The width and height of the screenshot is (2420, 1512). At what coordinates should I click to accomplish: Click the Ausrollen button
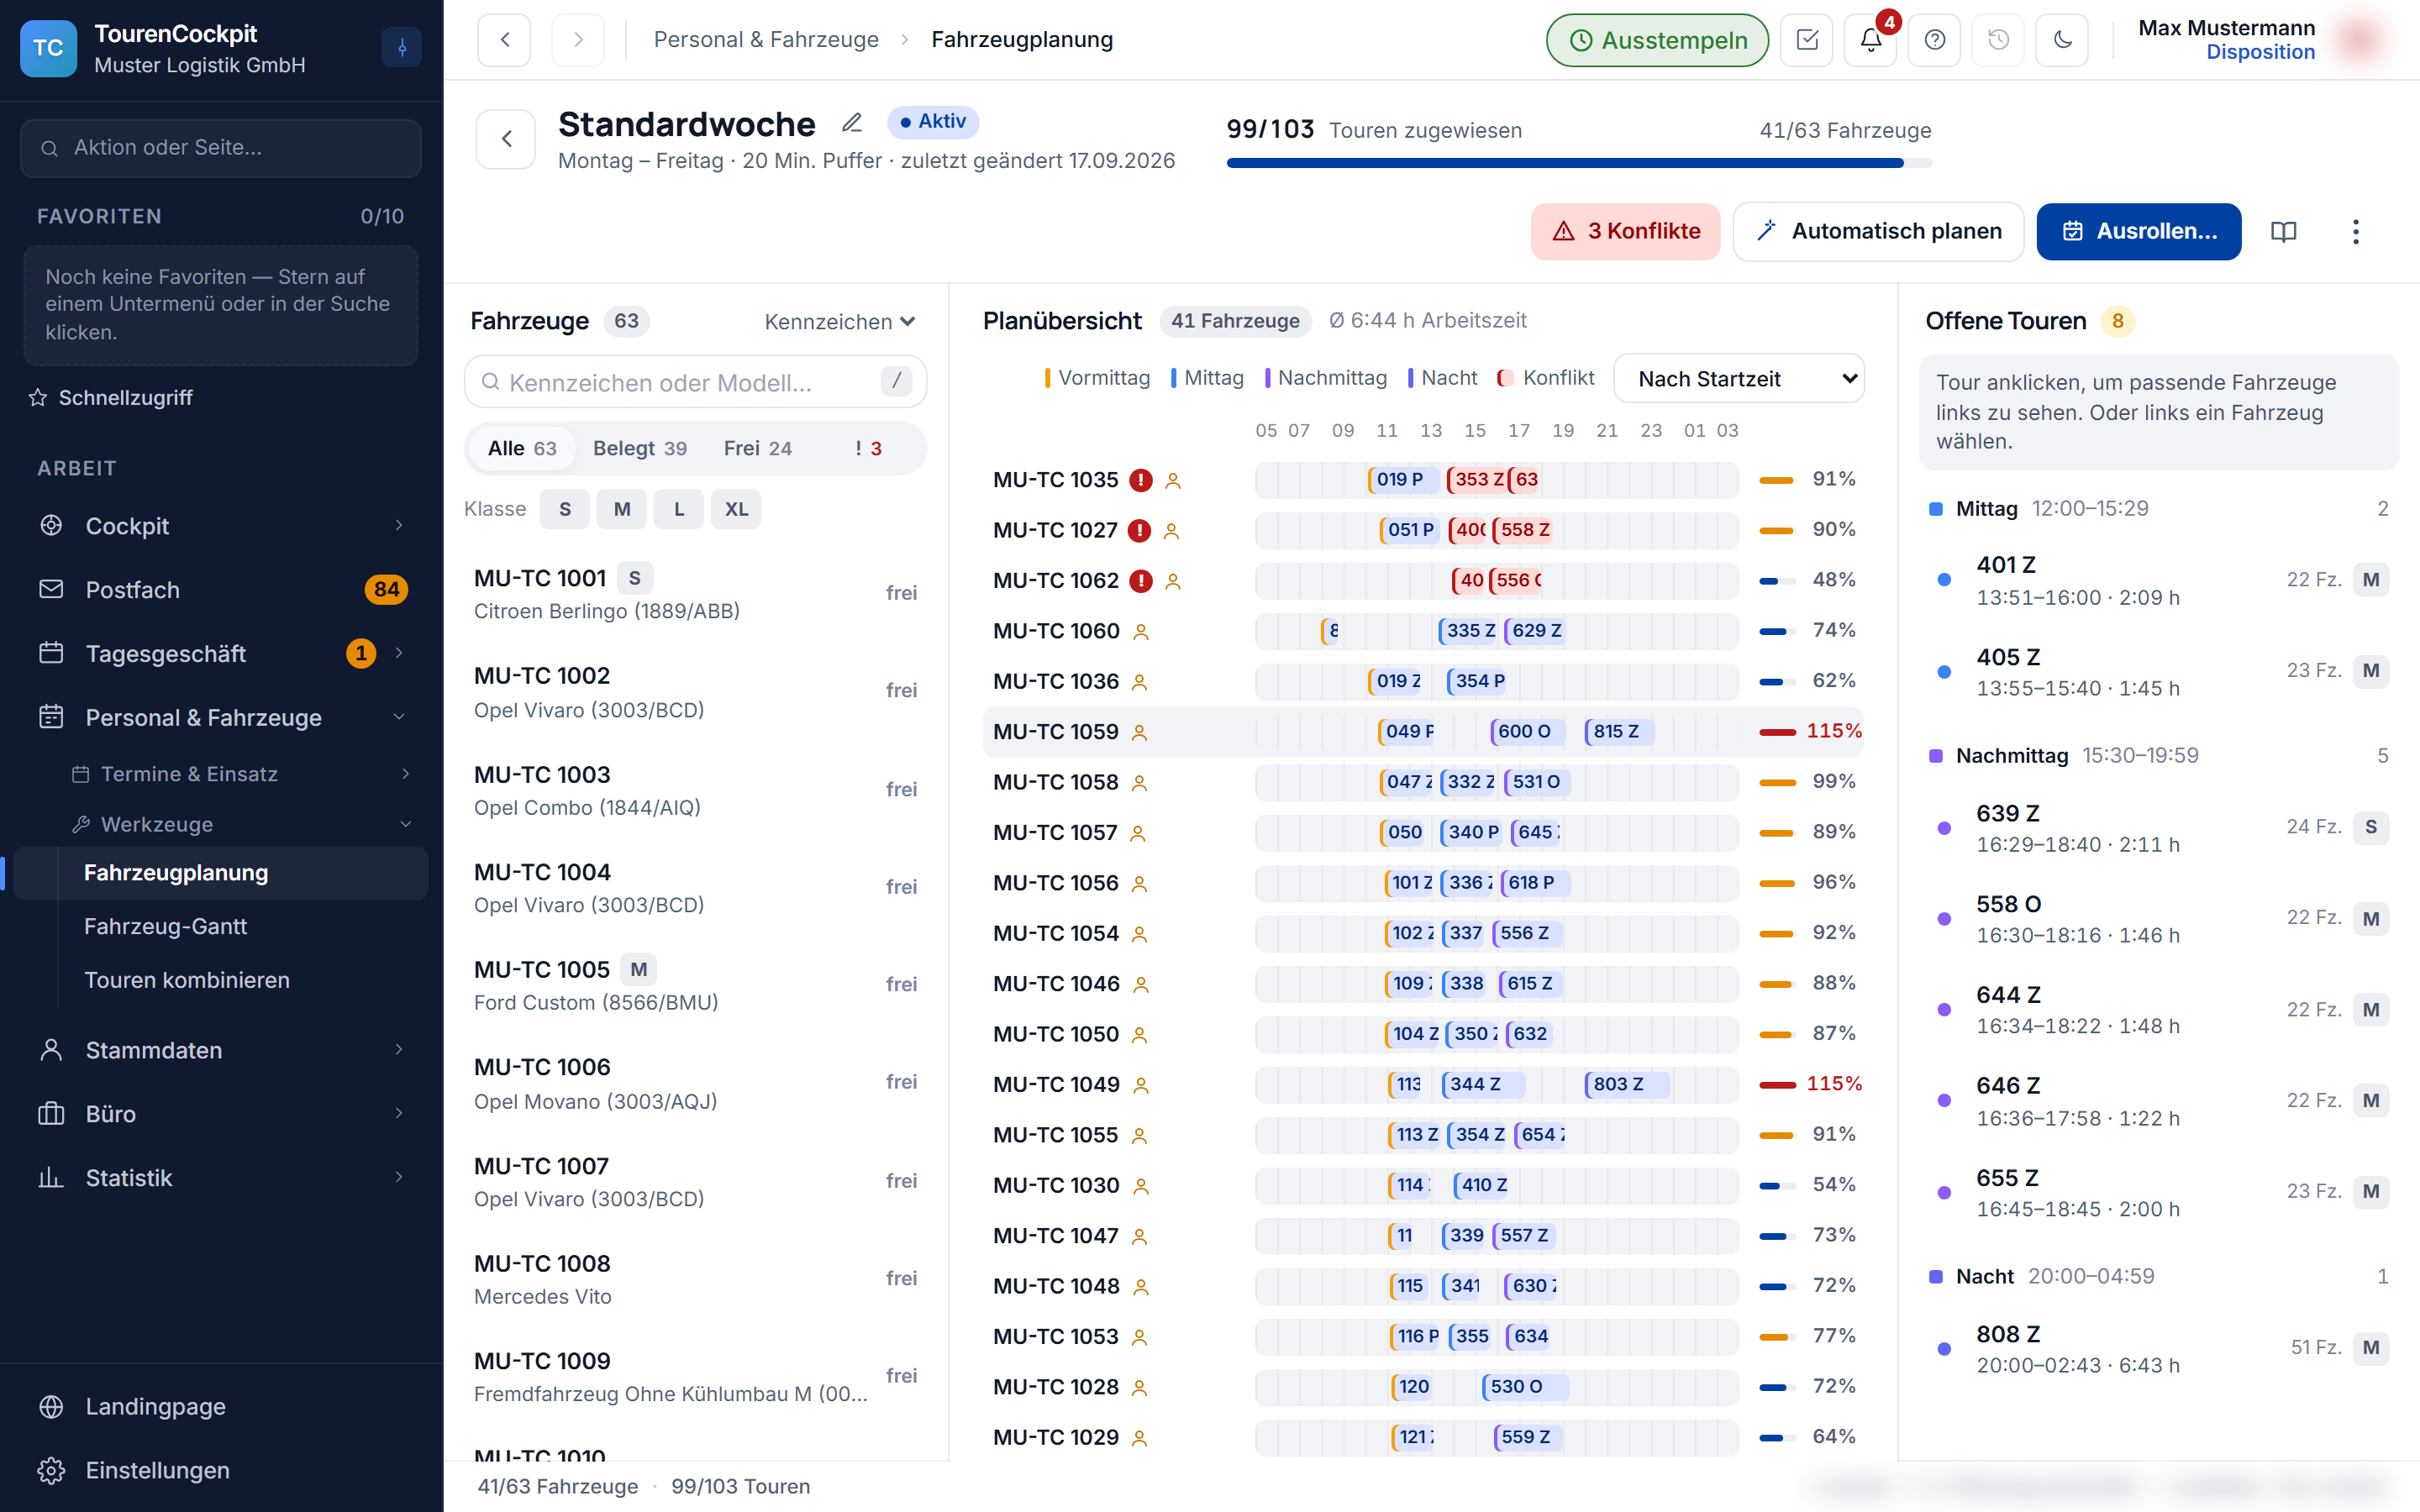(x=2139, y=232)
